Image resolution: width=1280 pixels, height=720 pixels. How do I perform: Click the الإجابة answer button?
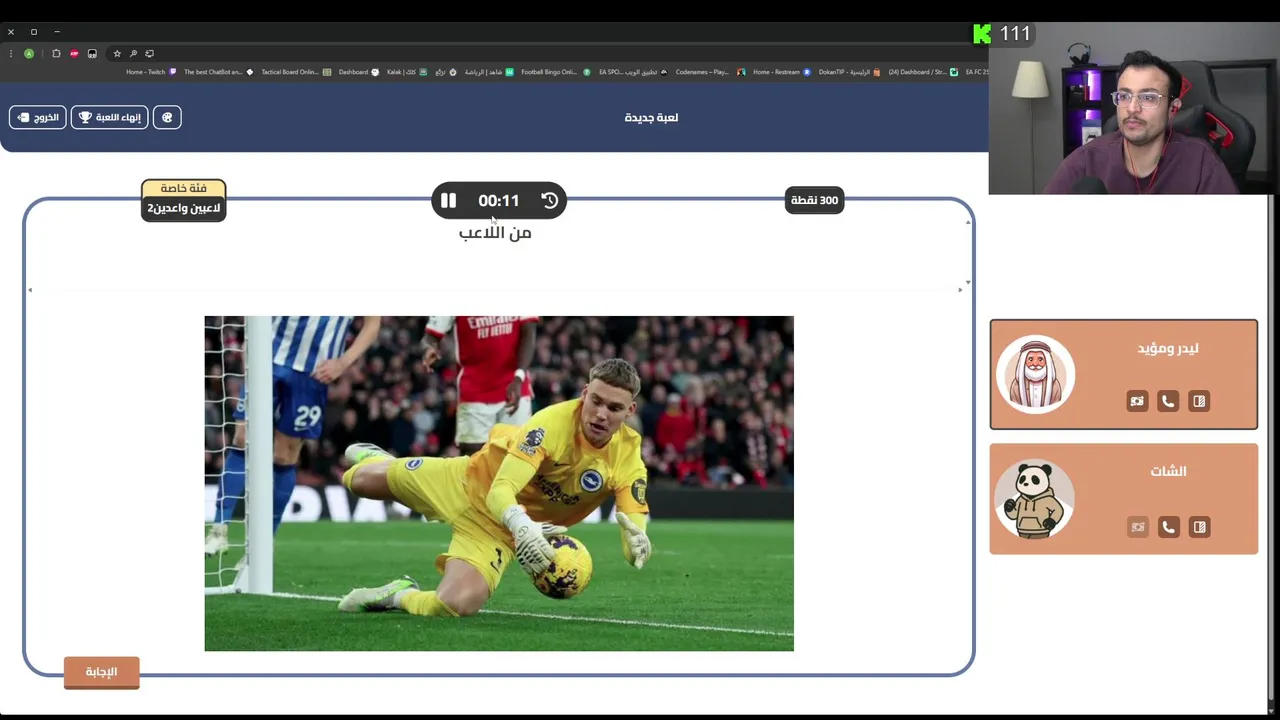[101, 672]
